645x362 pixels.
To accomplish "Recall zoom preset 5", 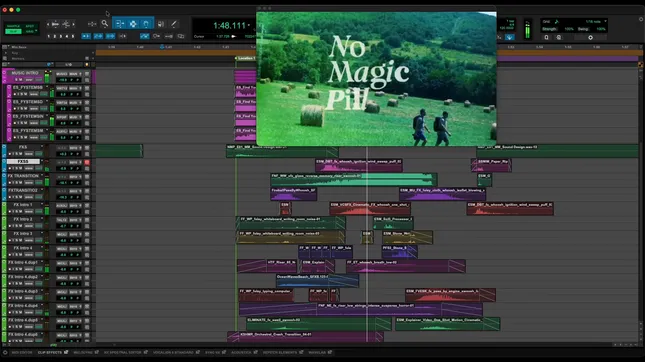I will (x=73, y=36).
